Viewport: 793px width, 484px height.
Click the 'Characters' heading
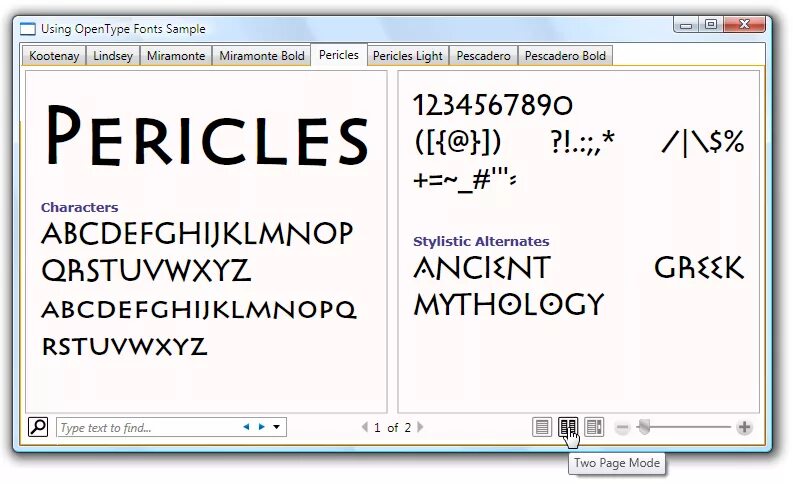(x=79, y=207)
